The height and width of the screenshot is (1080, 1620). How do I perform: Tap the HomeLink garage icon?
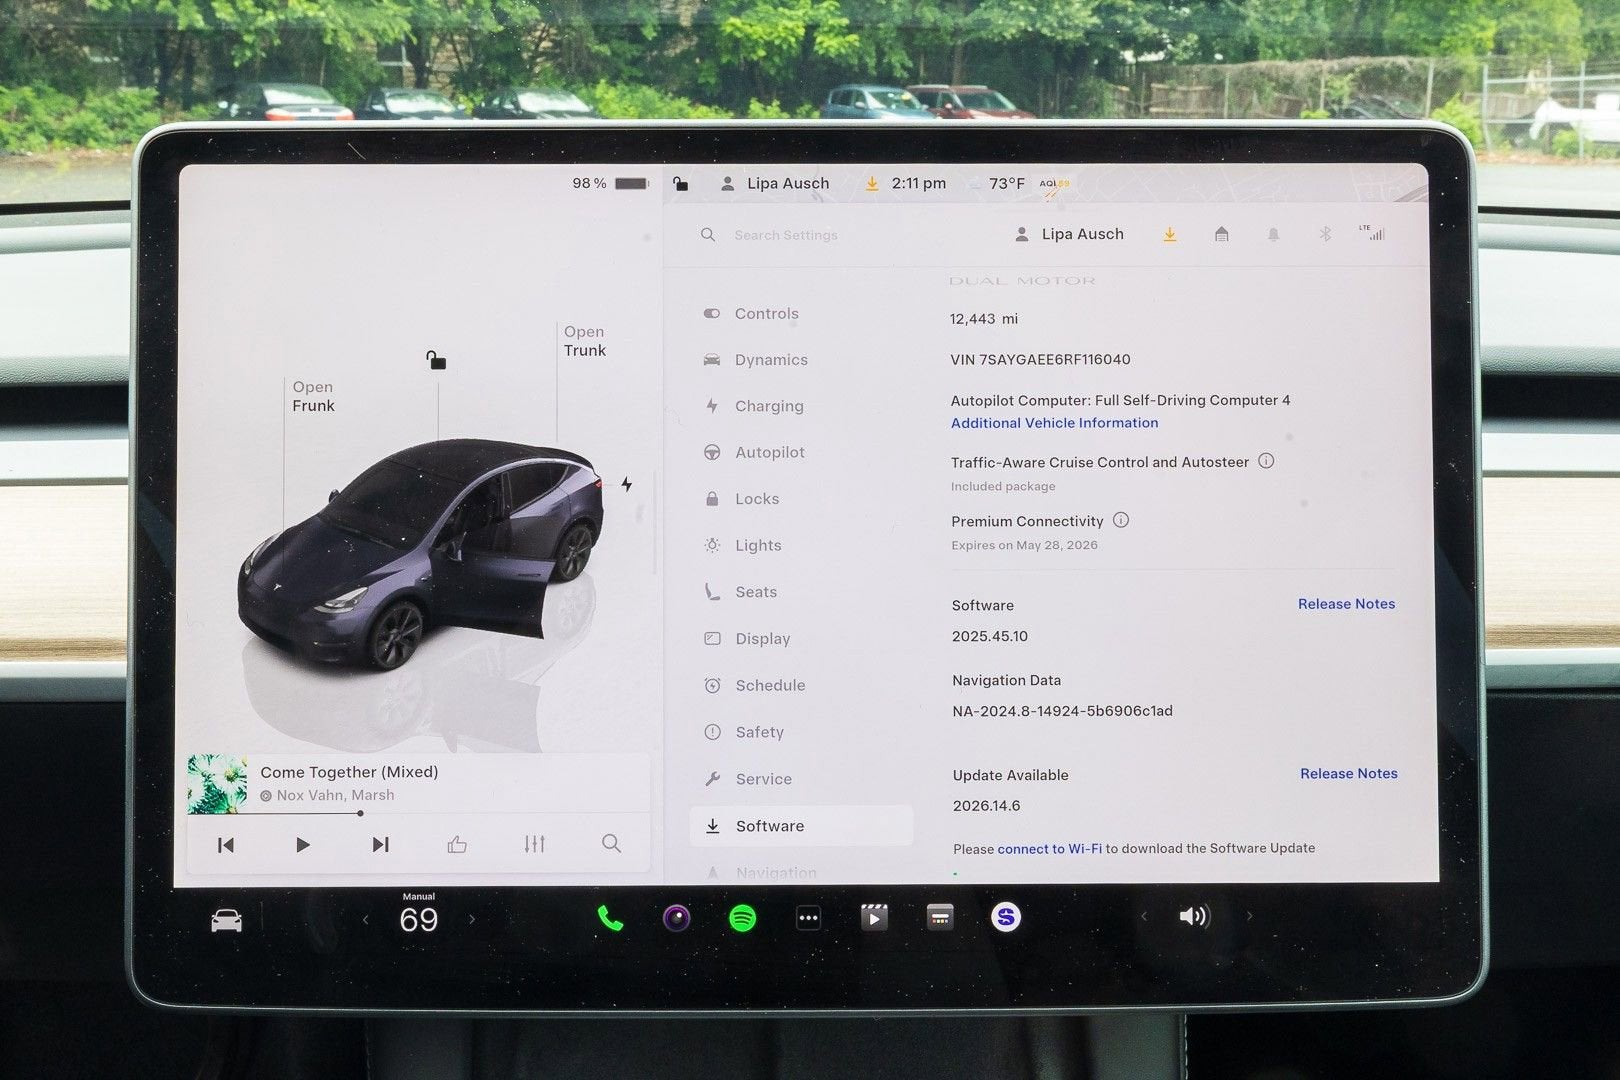point(1221,234)
